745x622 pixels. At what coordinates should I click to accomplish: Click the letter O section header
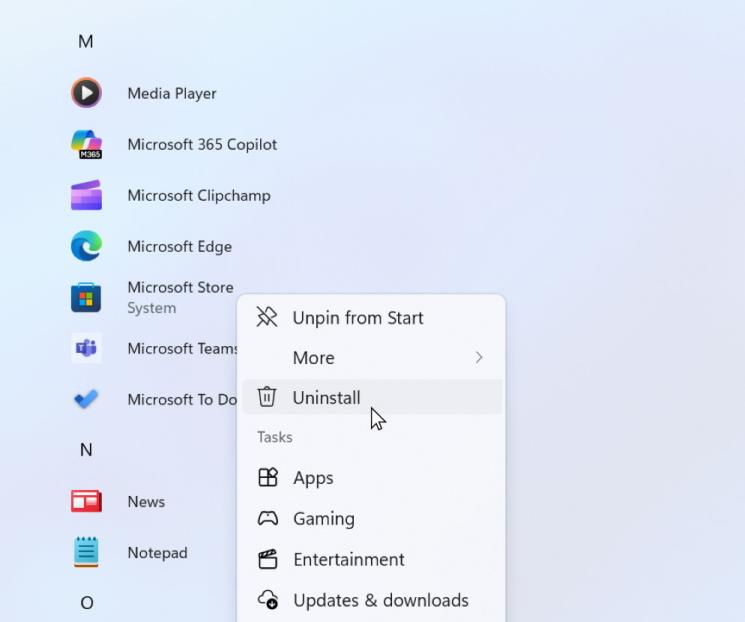[x=86, y=603]
